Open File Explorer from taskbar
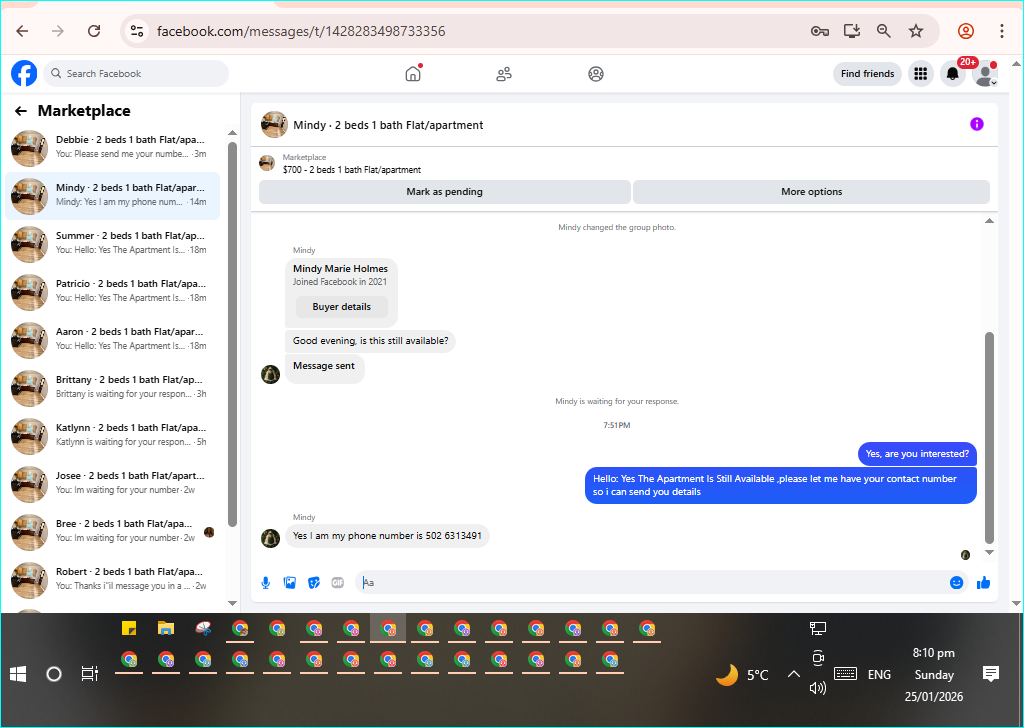The width and height of the screenshot is (1024, 728). pos(166,629)
